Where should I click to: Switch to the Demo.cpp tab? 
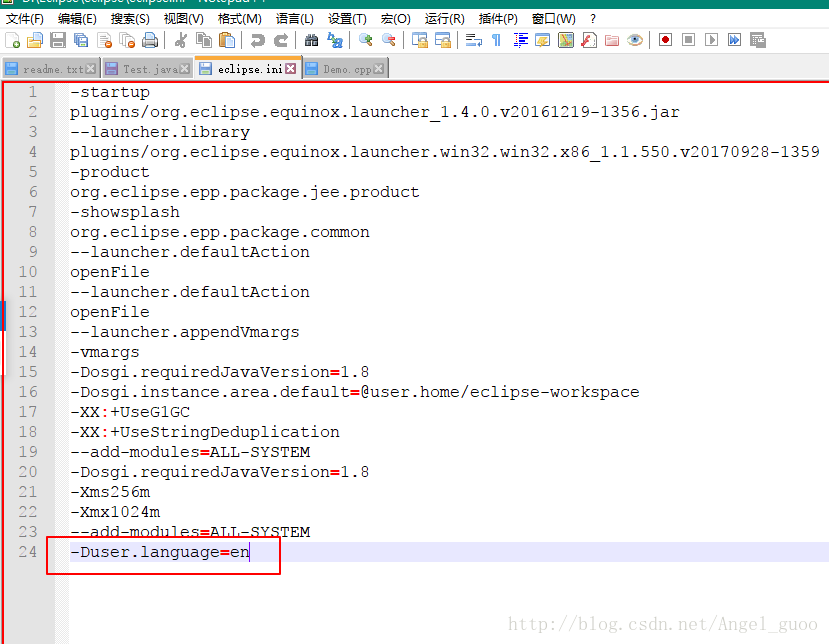click(x=346, y=69)
